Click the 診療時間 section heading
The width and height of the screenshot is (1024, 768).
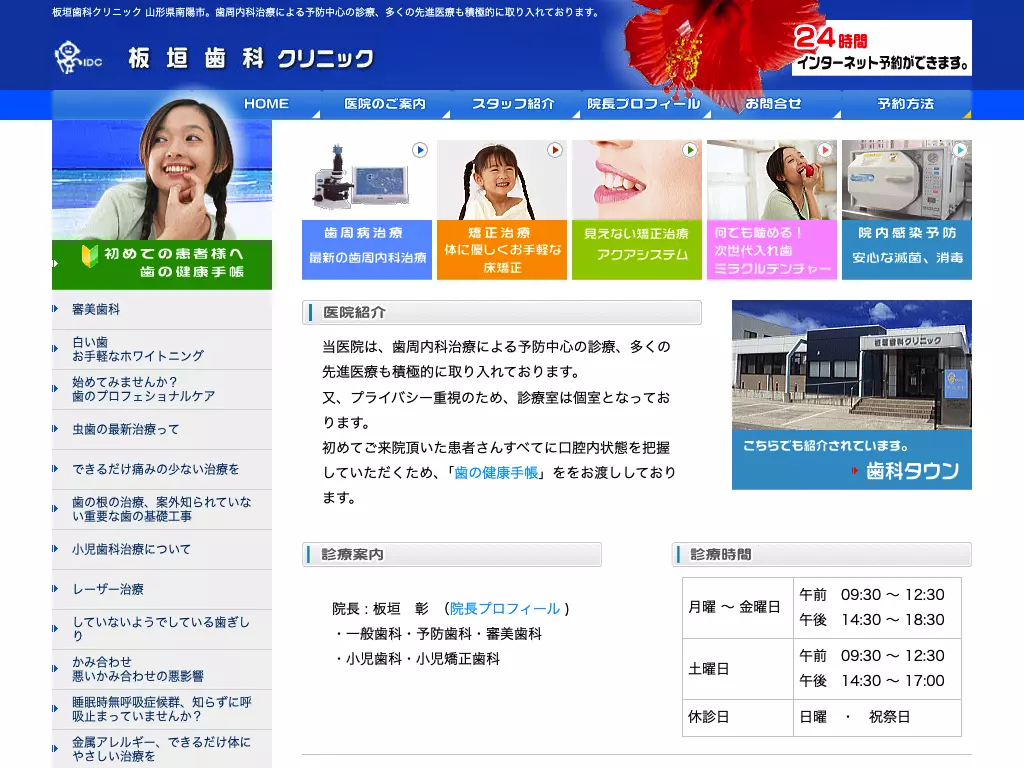(822, 554)
